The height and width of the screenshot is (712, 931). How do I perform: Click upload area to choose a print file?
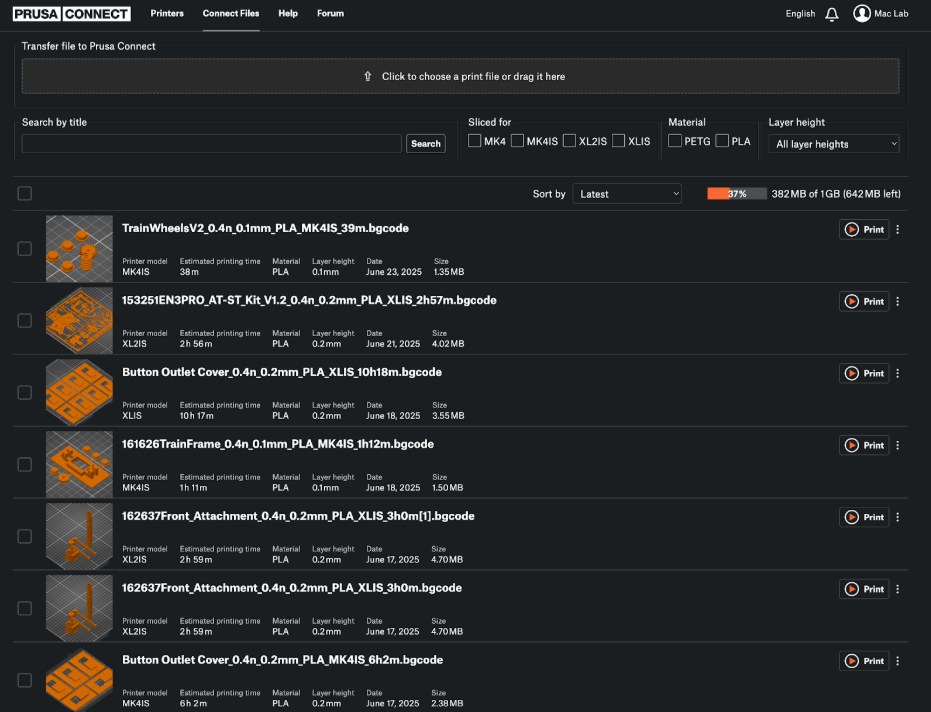[460, 76]
